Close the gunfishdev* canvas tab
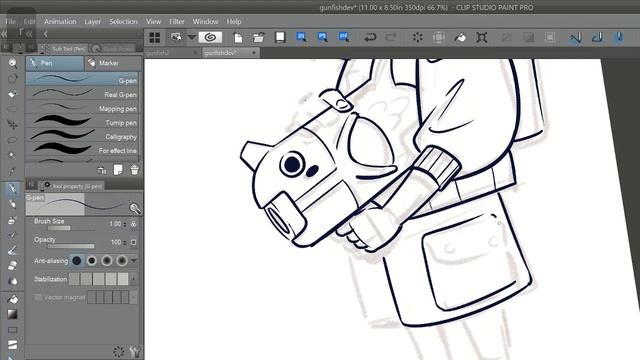This screenshot has width=640, height=360. [x=254, y=53]
